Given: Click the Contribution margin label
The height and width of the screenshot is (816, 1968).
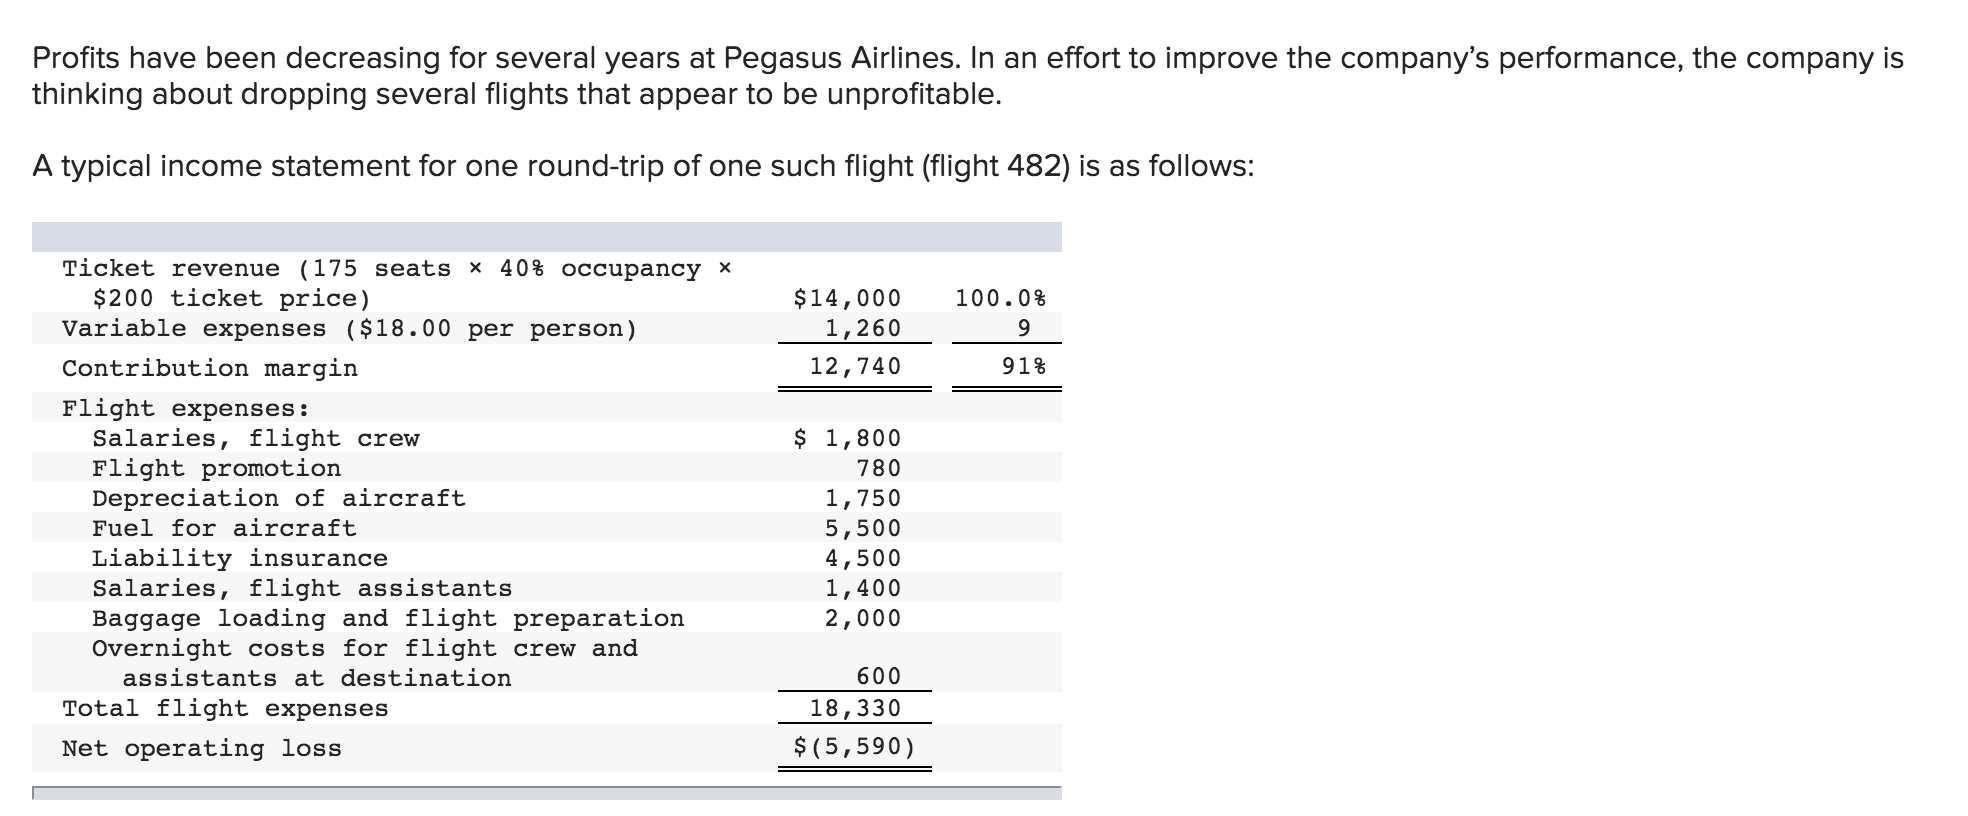Looking at the screenshot, I should click(209, 368).
